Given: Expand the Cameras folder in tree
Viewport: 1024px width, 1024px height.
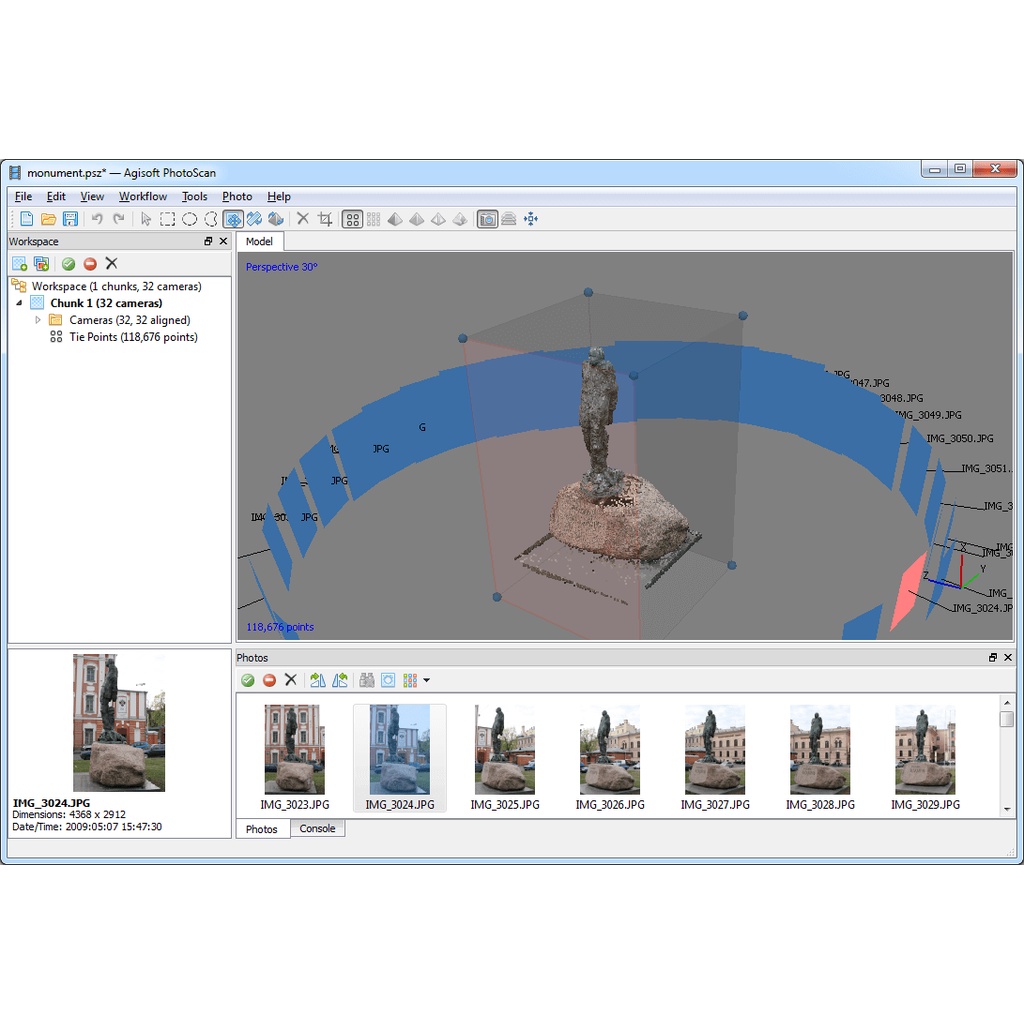Looking at the screenshot, I should [x=38, y=320].
